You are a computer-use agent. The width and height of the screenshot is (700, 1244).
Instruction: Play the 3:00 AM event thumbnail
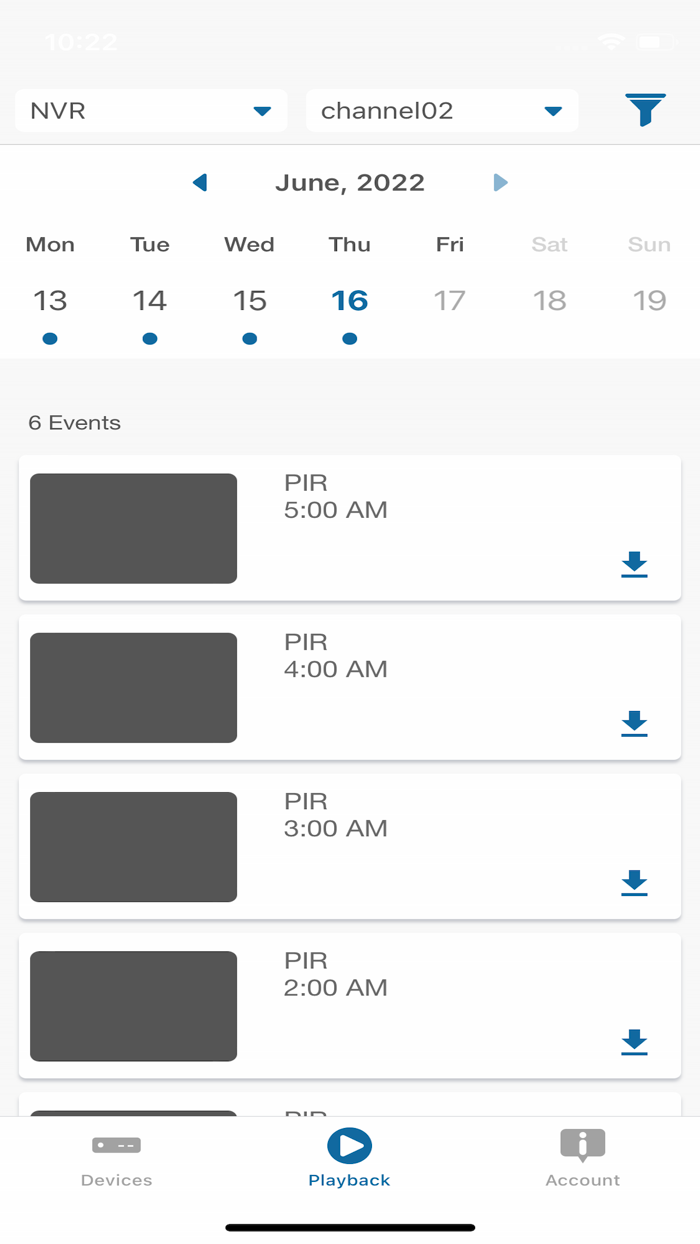pos(134,847)
